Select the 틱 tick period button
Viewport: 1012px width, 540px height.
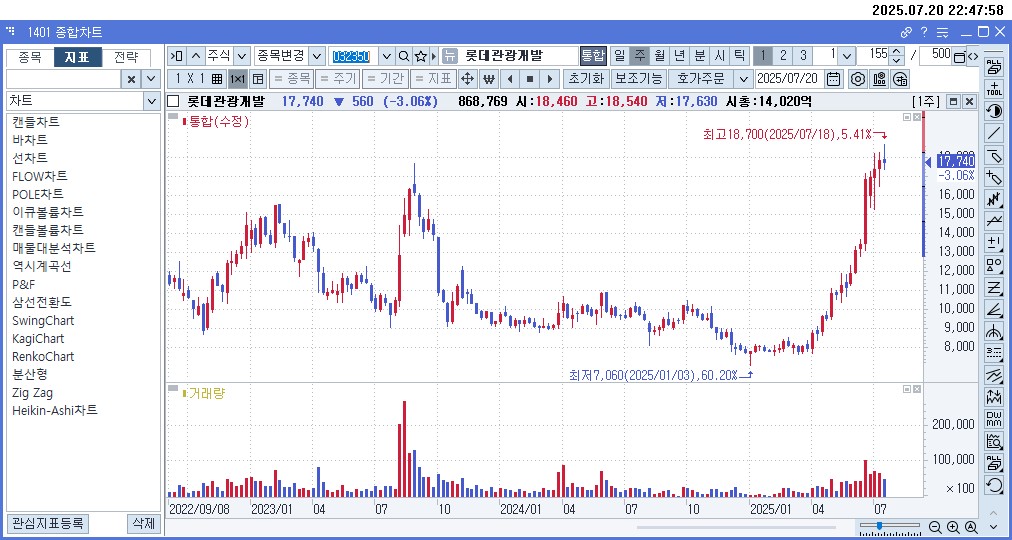tap(740, 55)
